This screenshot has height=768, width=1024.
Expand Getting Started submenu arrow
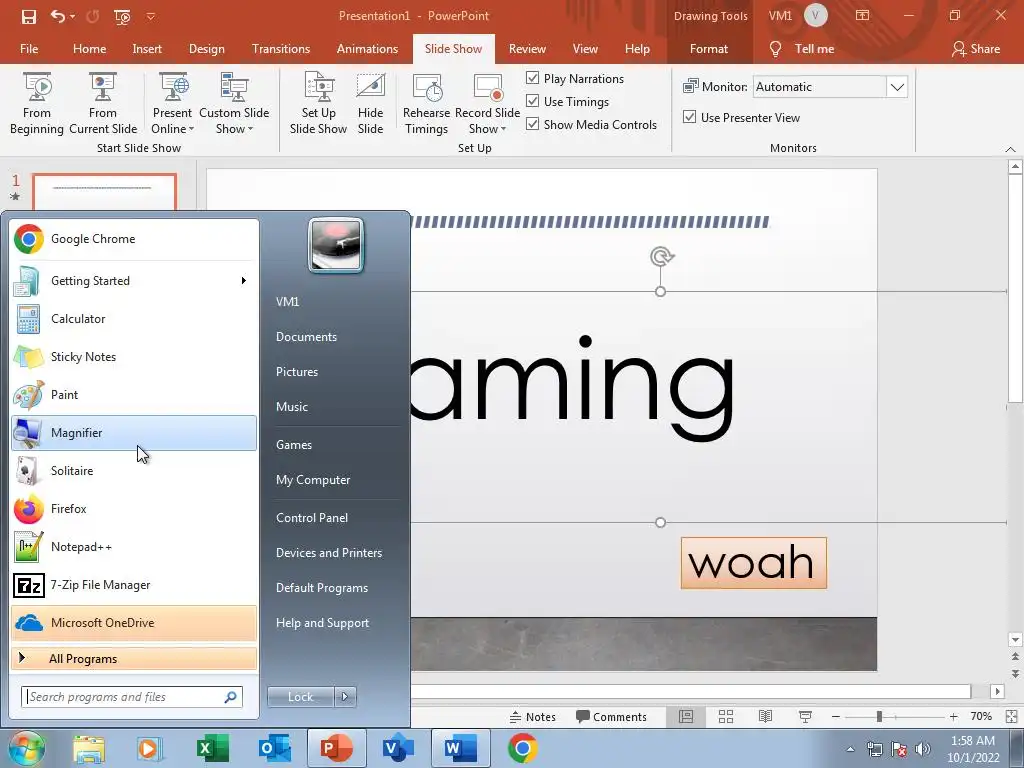[x=243, y=281]
